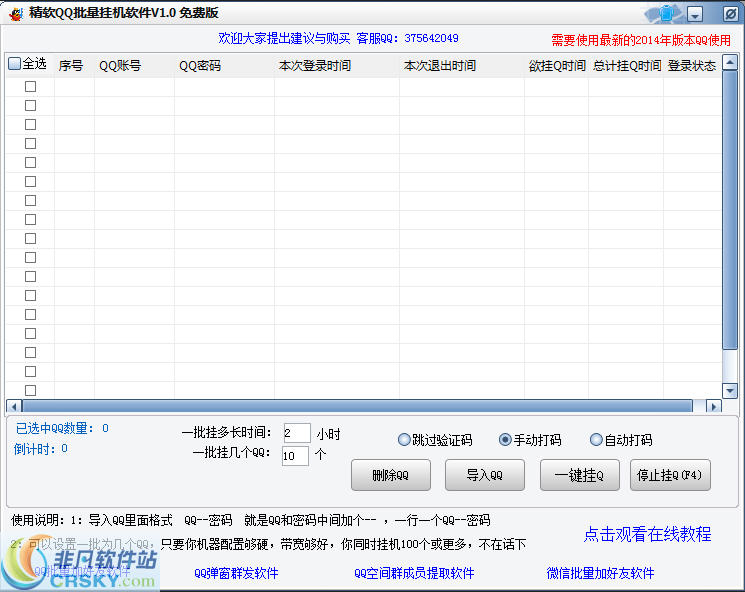The width and height of the screenshot is (745, 592).
Task: Click the 客服QQ: 375642049 text
Action: pyautogui.click(x=407, y=38)
